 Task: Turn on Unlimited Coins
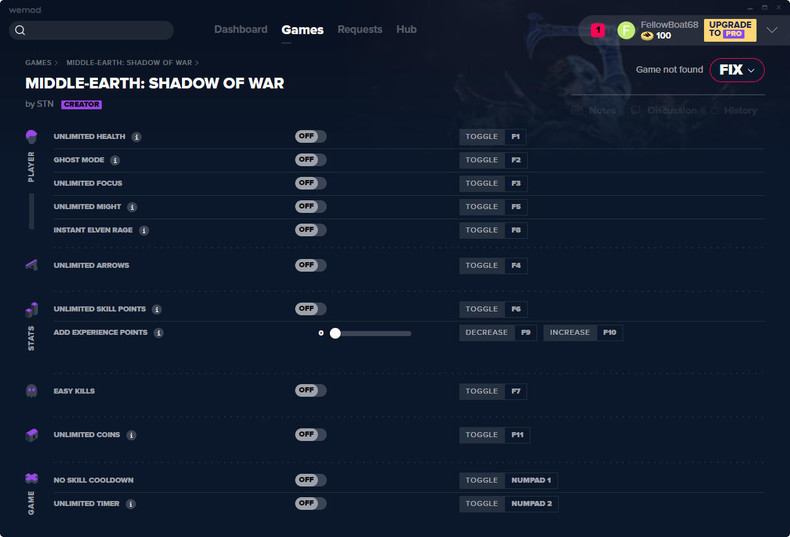click(310, 434)
